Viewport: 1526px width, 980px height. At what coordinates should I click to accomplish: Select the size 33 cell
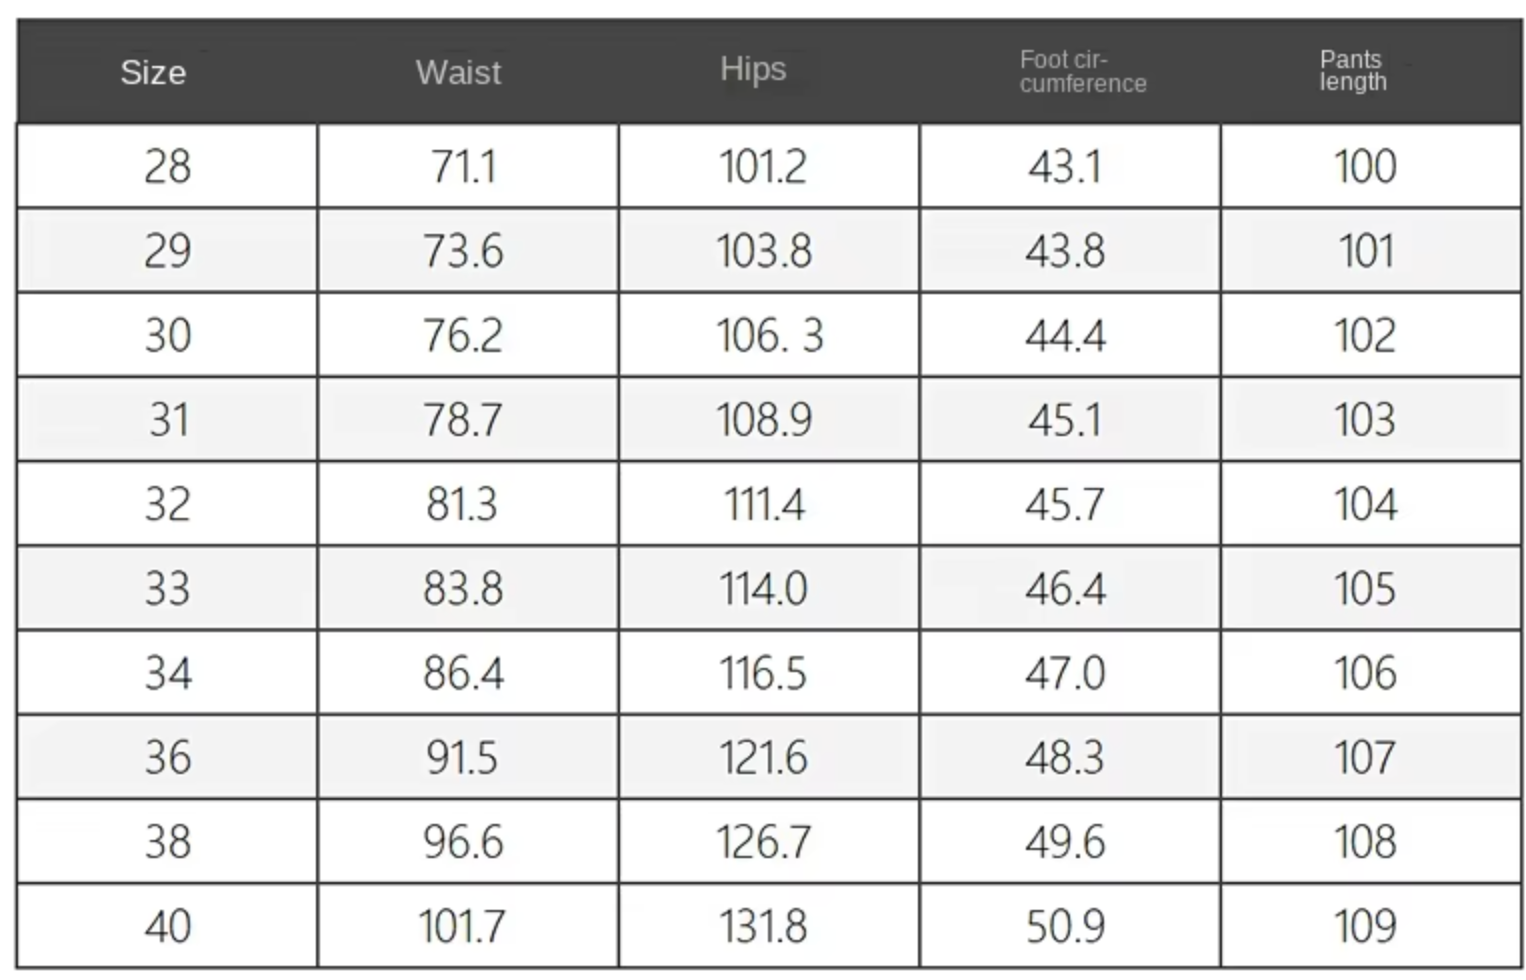point(167,588)
